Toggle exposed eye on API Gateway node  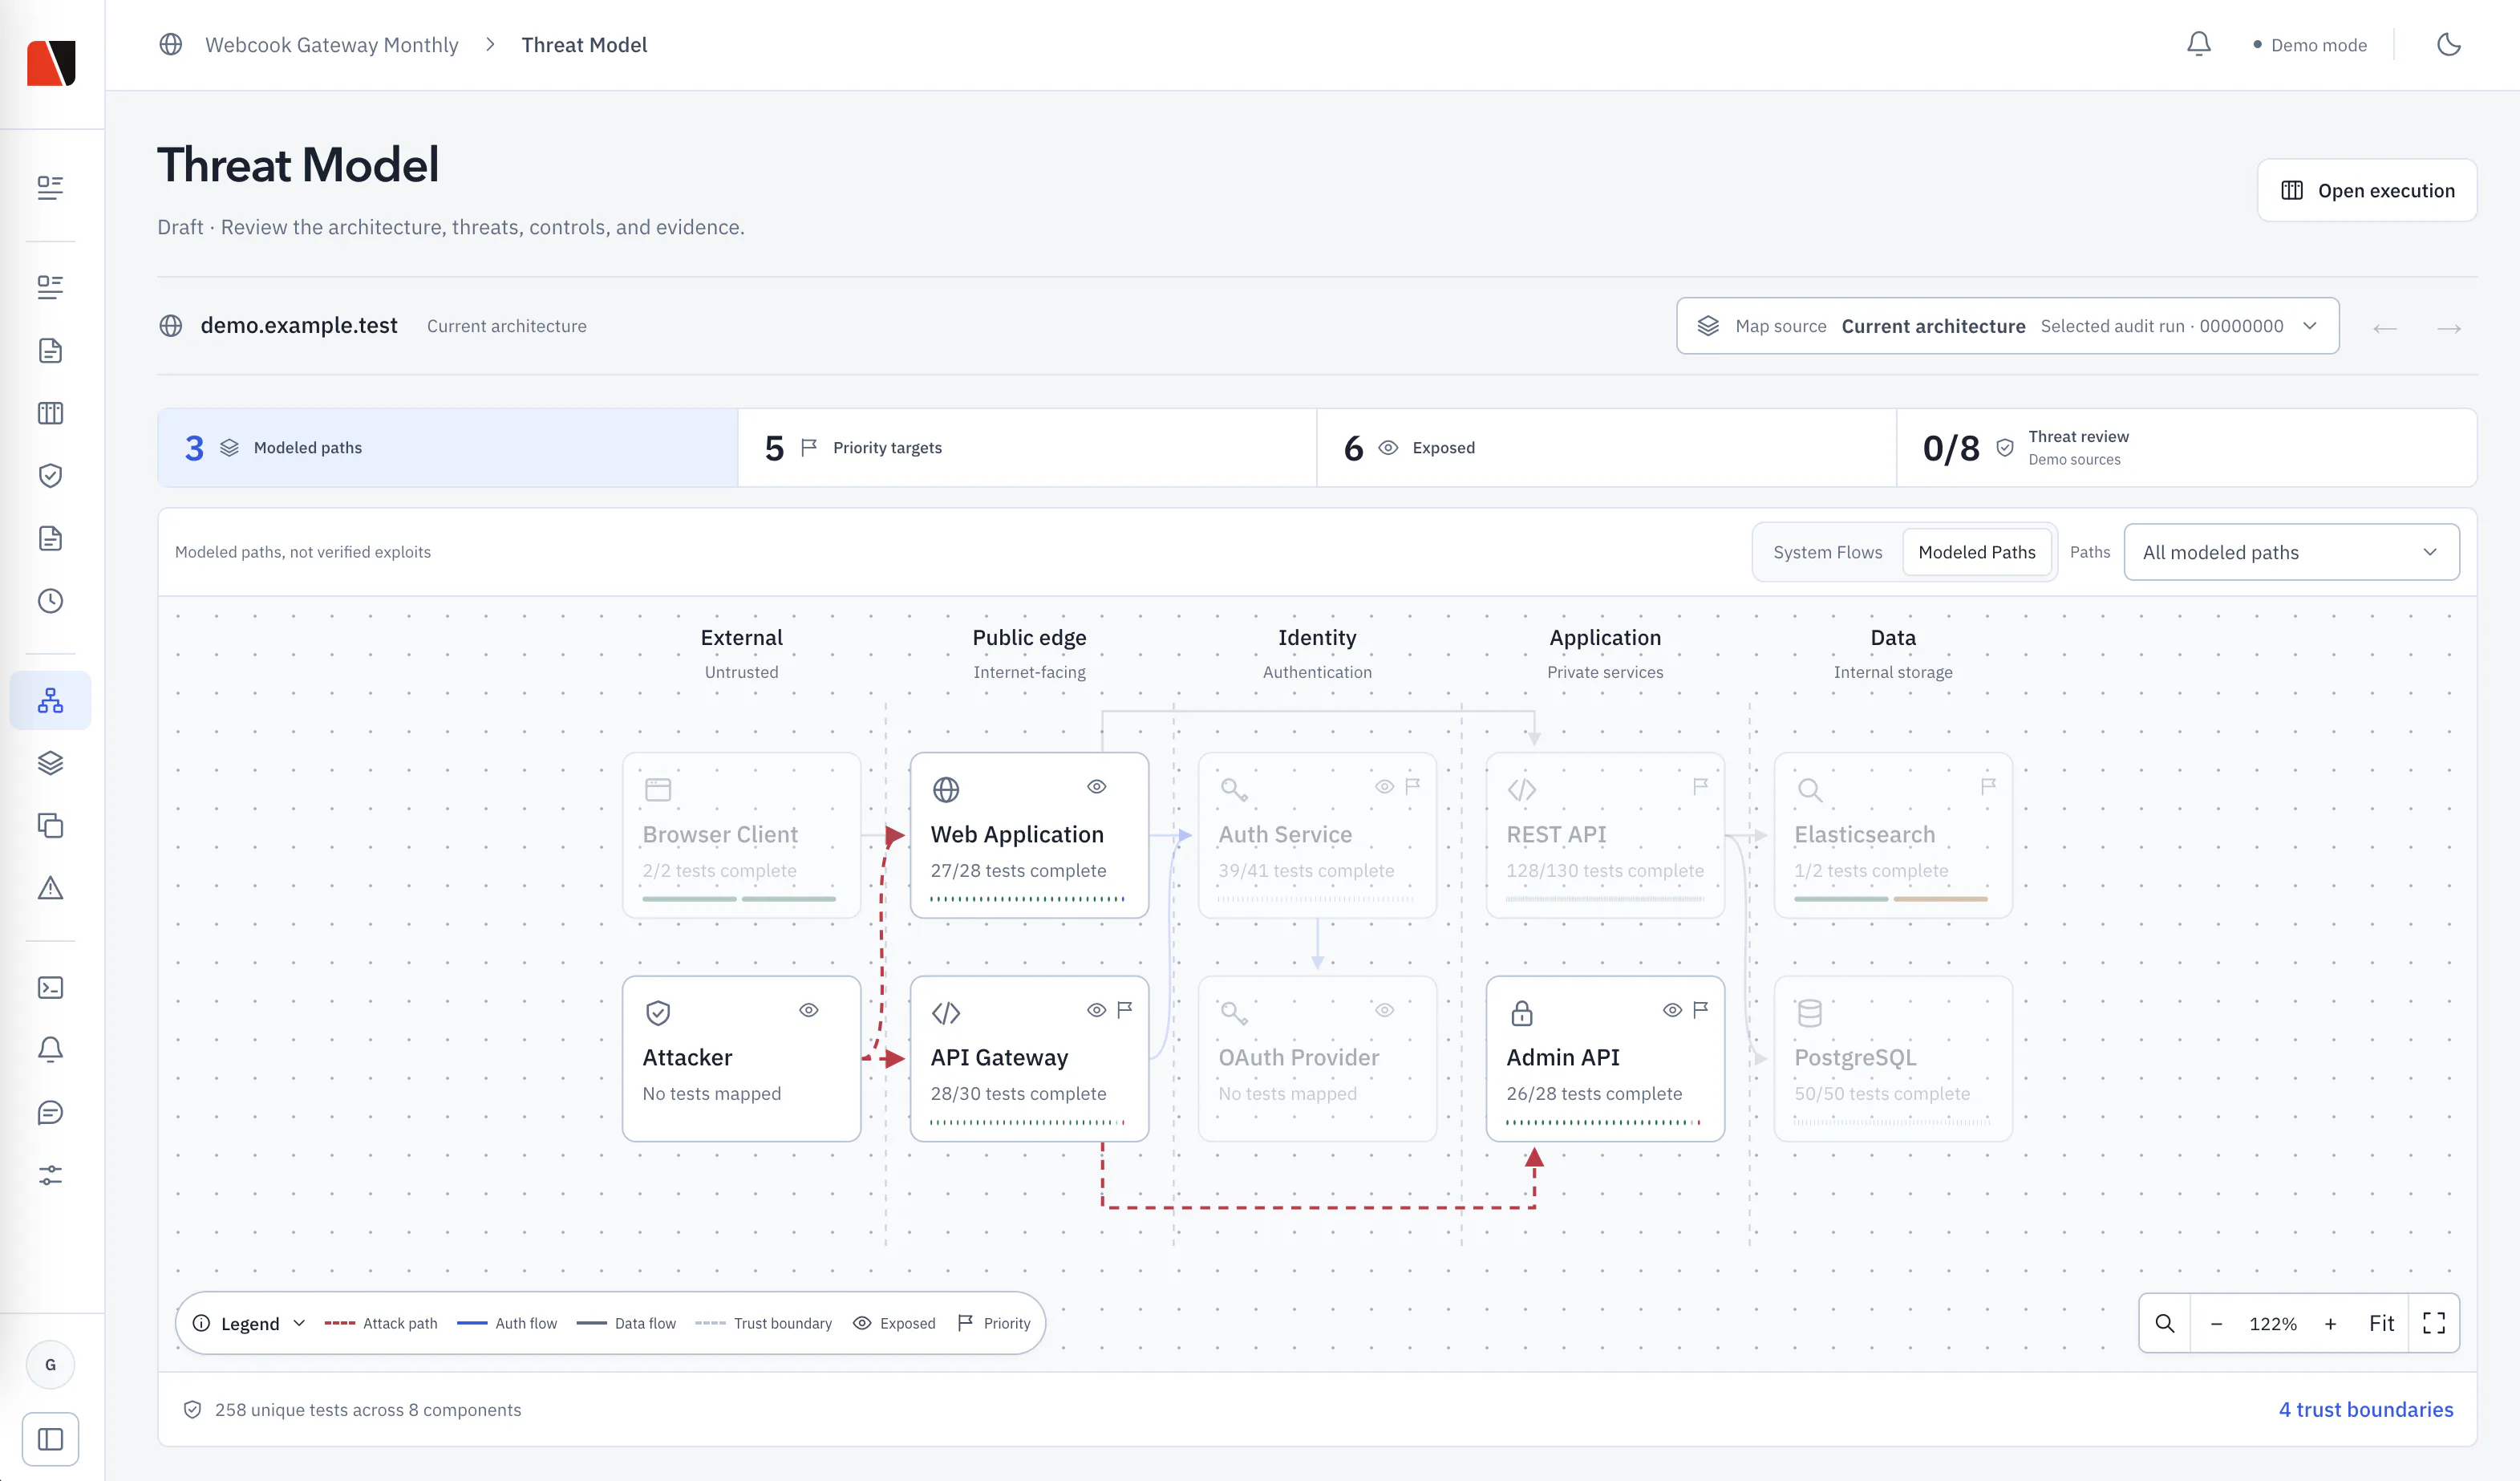pos(1096,1010)
